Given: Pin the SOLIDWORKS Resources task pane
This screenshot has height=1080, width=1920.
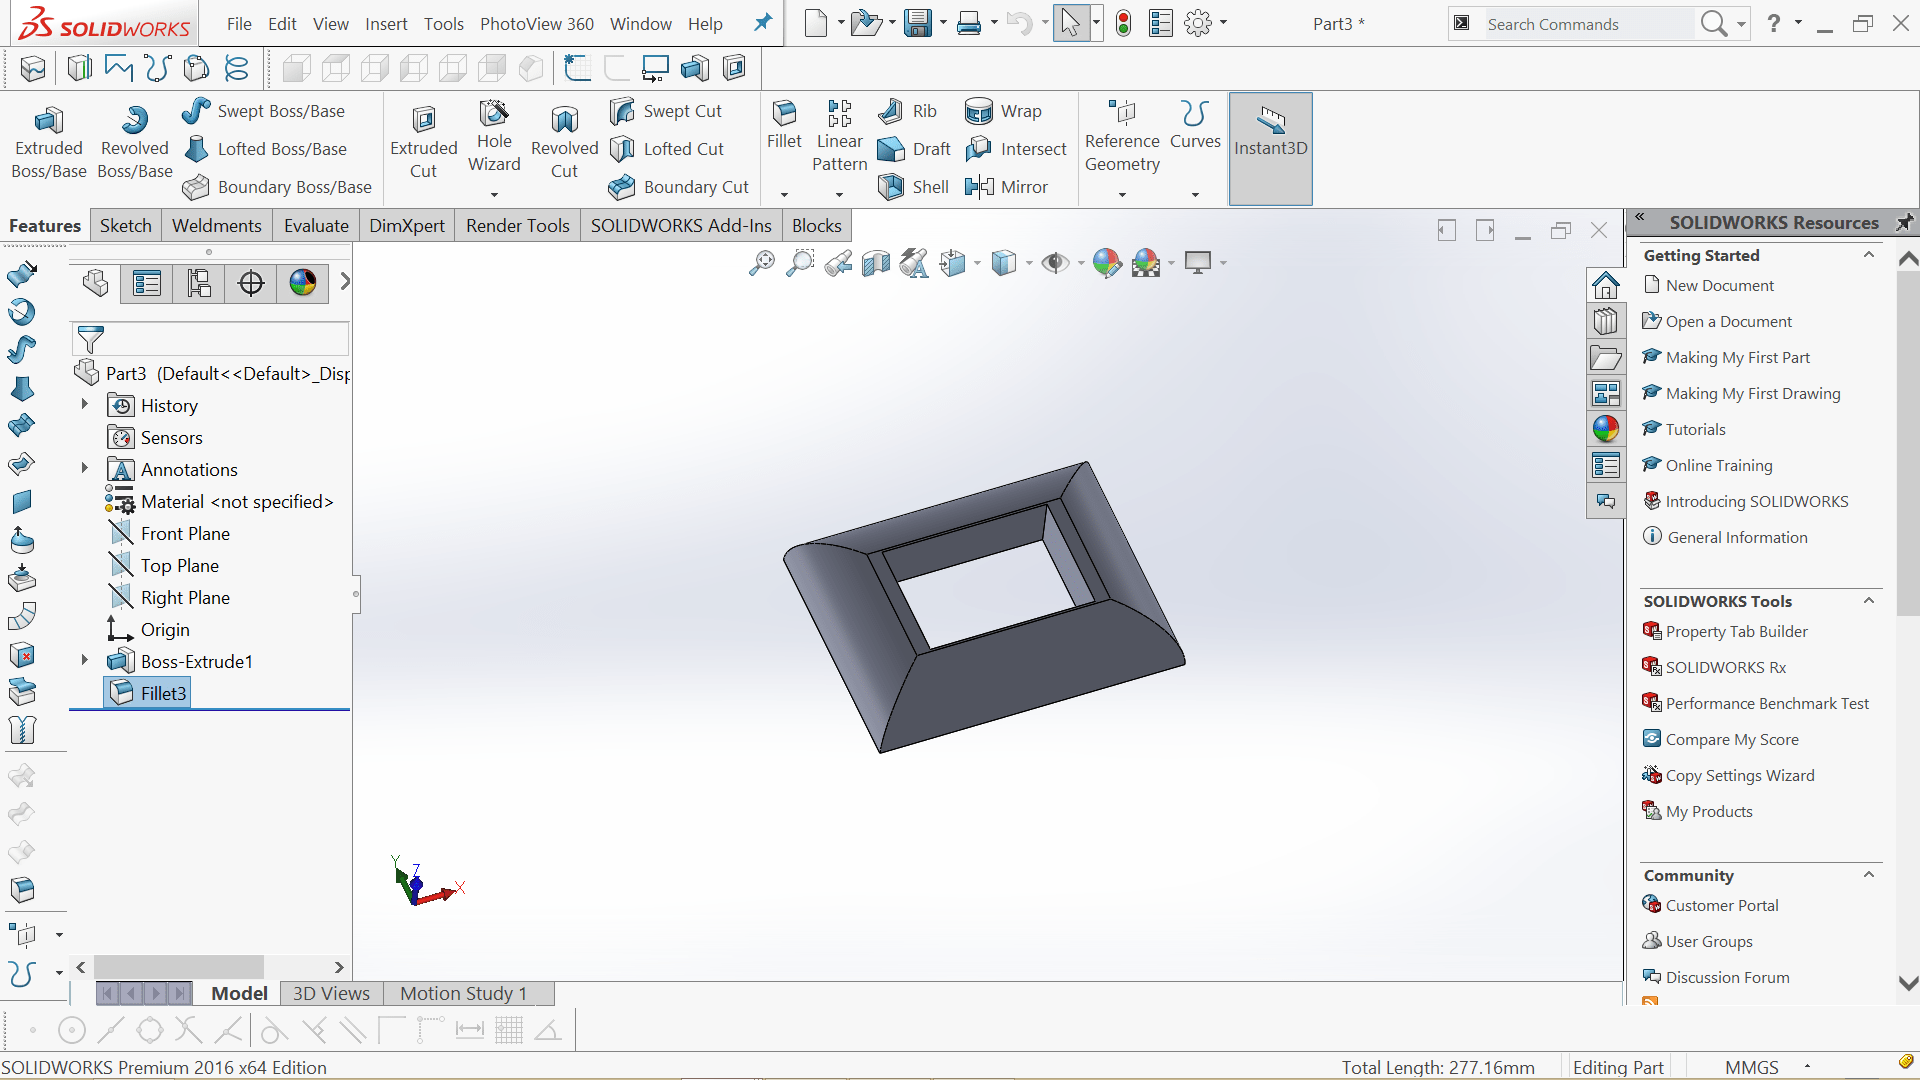Looking at the screenshot, I should [x=1905, y=222].
